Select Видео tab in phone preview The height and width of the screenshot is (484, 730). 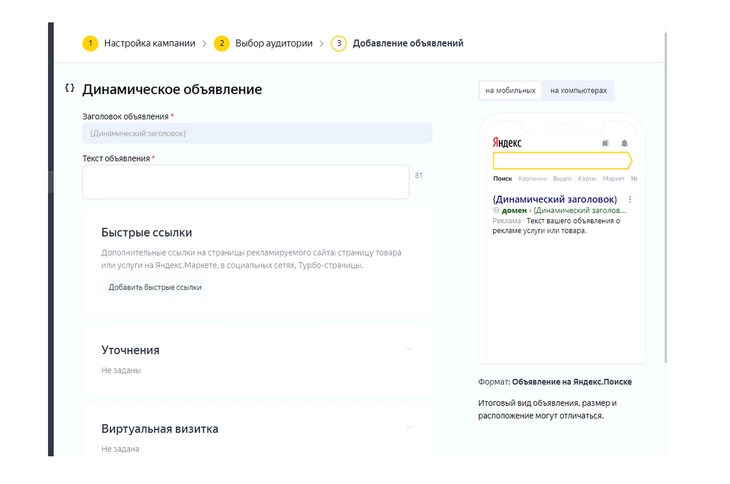point(562,178)
